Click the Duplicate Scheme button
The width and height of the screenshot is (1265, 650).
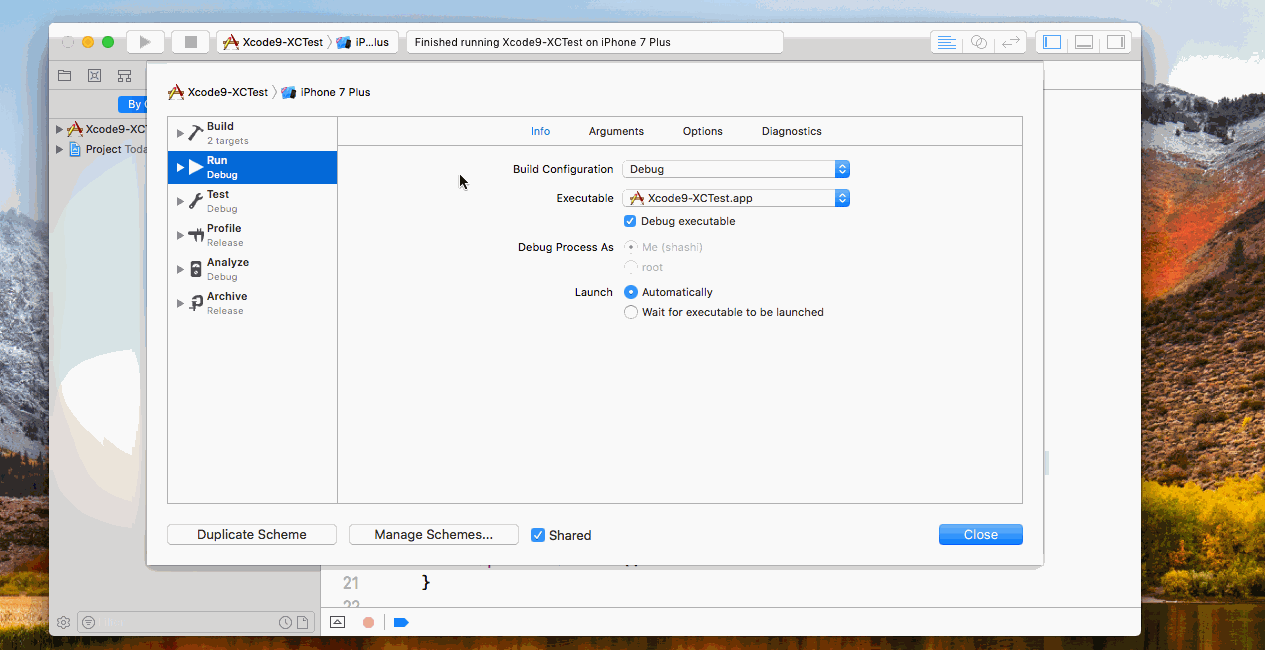pyautogui.click(x=252, y=535)
